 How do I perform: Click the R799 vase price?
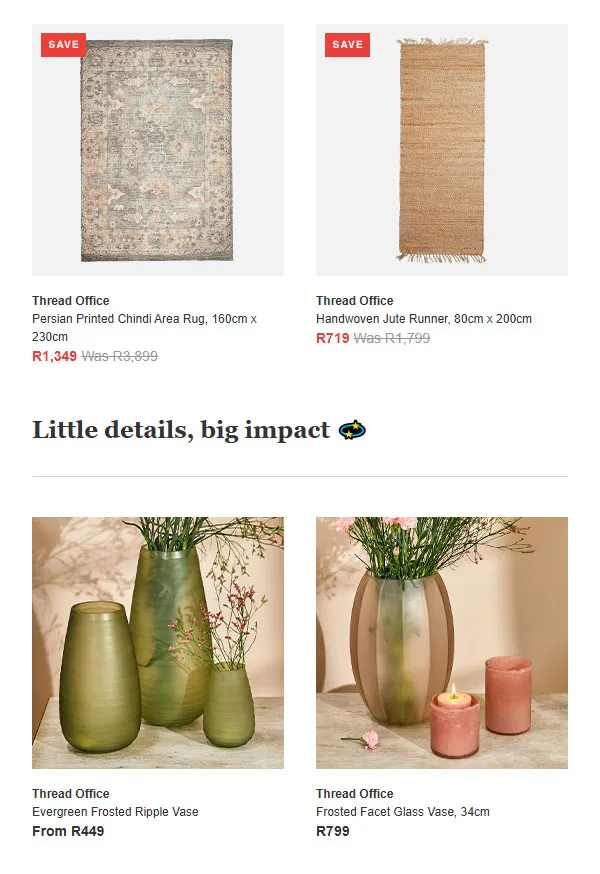pyautogui.click(x=333, y=831)
